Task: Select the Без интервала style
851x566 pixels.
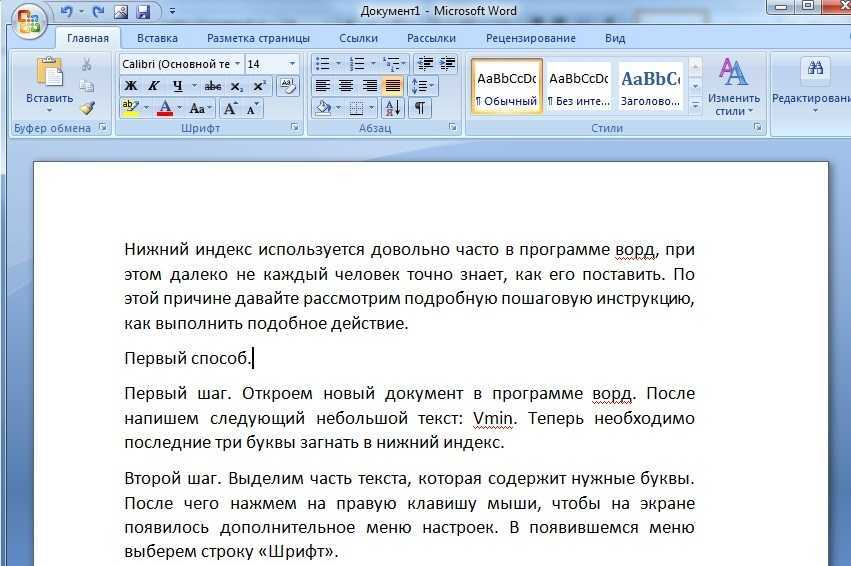Action: tap(579, 86)
